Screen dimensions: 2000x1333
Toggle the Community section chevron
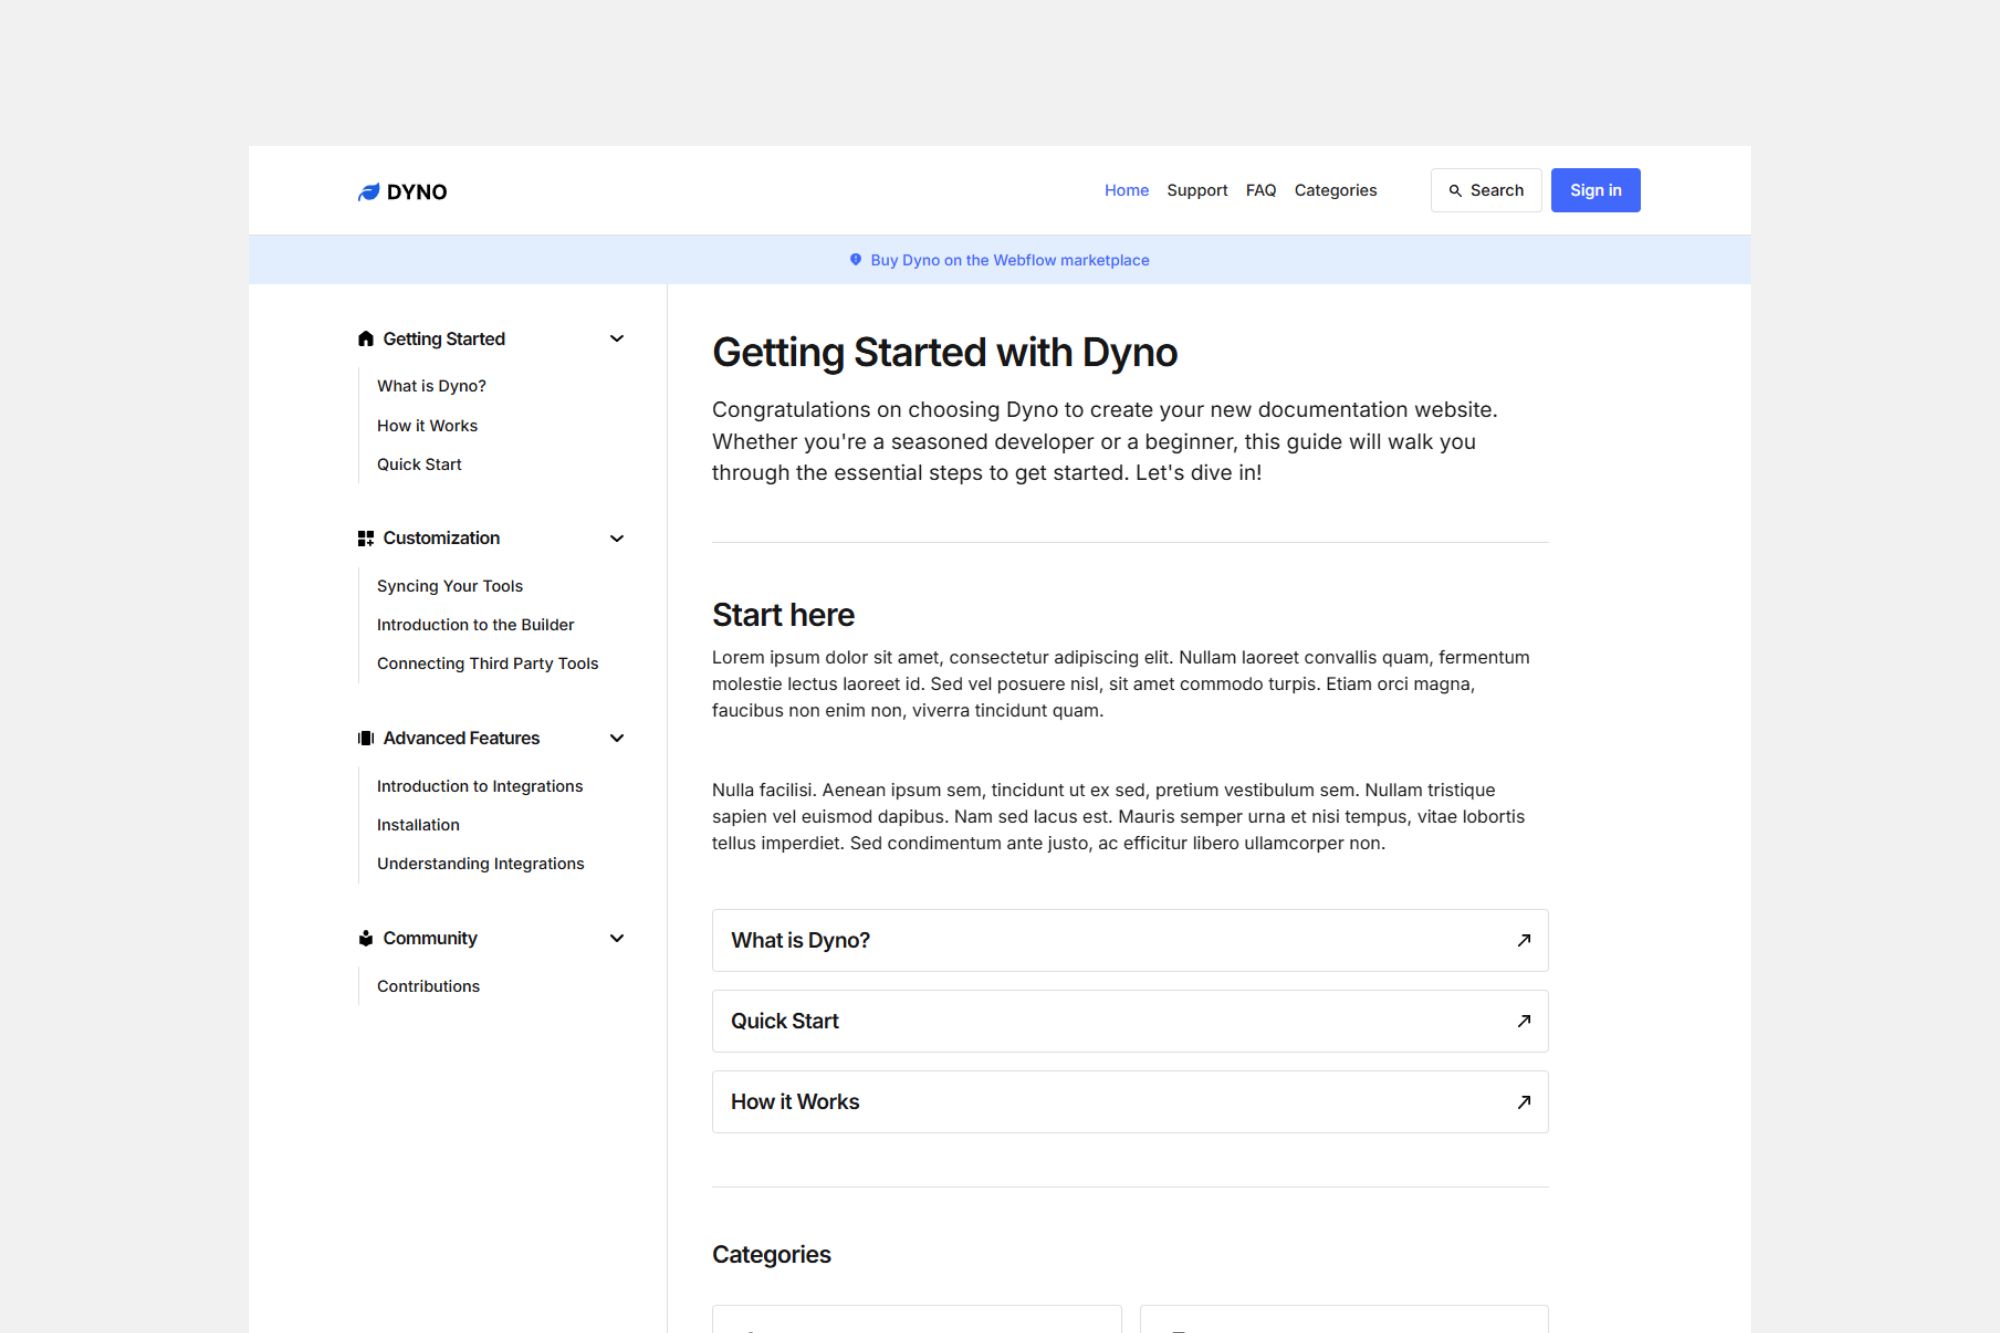[617, 938]
